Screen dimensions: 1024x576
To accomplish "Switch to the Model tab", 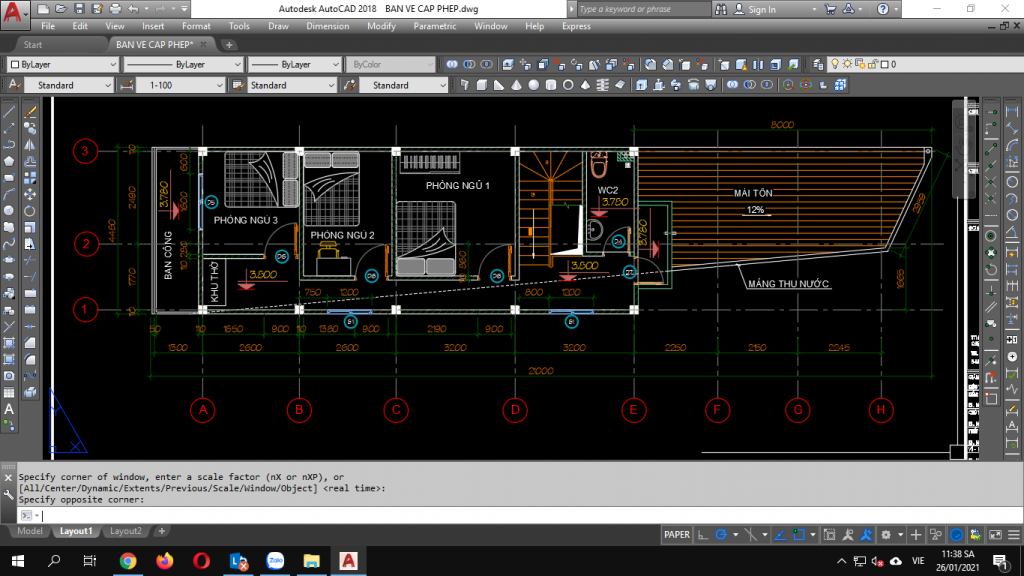I will [29, 531].
